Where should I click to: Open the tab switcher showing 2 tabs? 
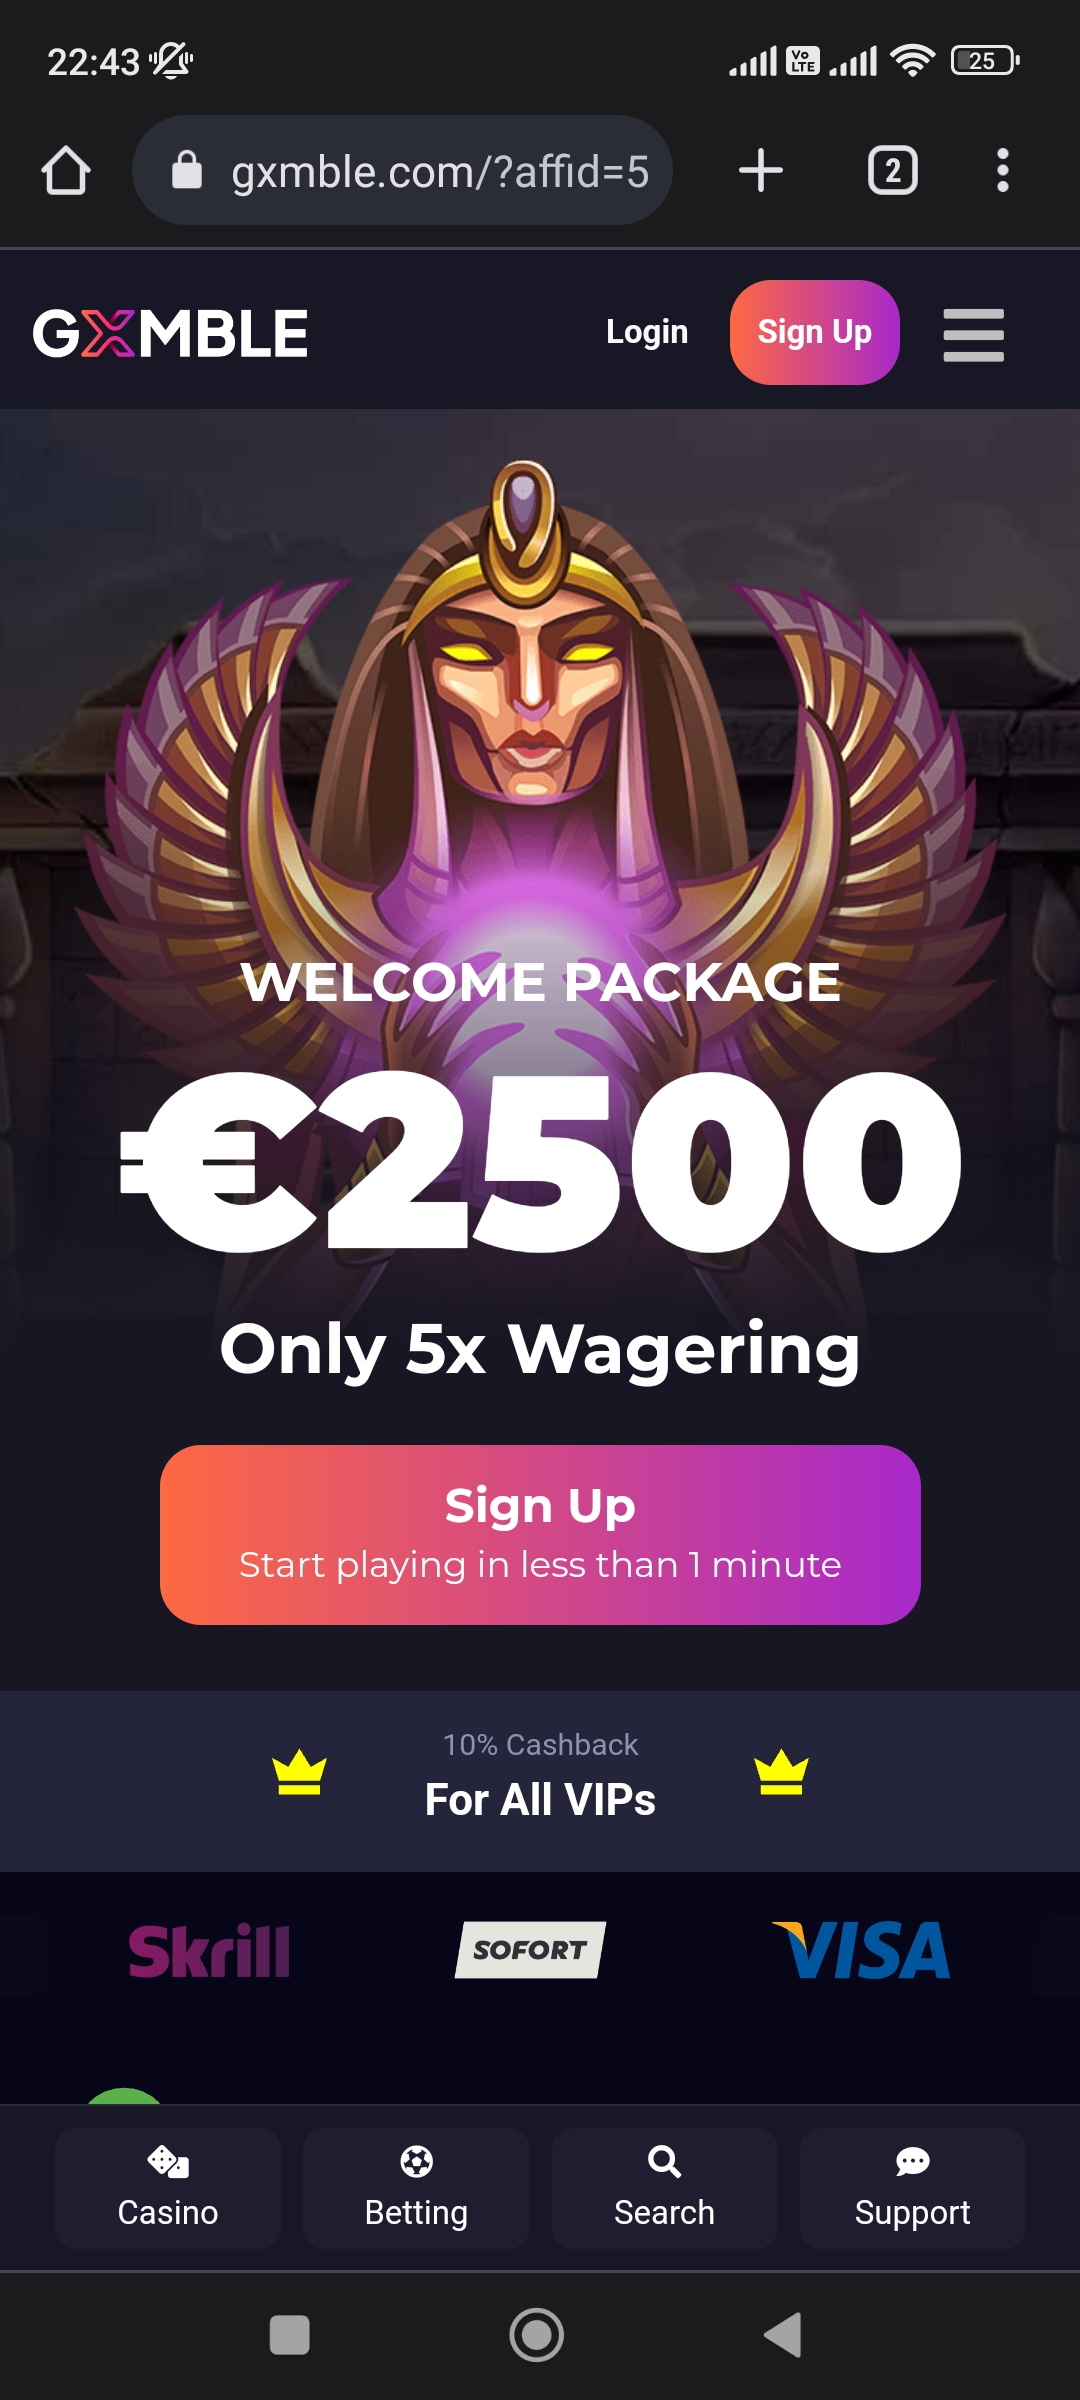(x=893, y=170)
